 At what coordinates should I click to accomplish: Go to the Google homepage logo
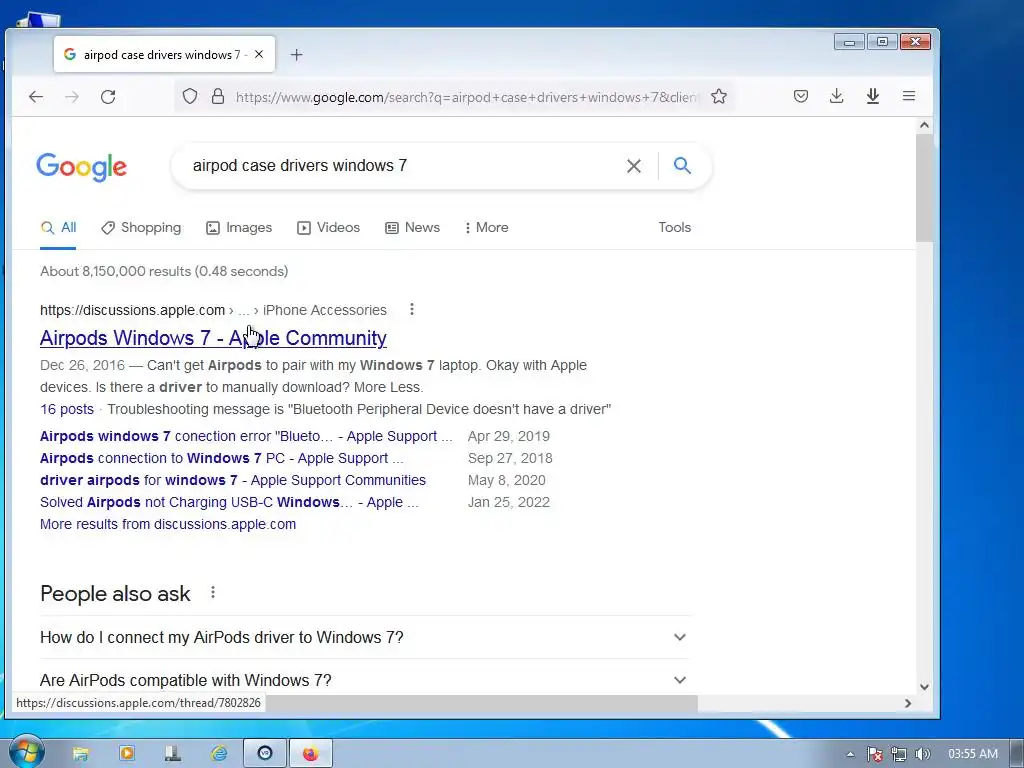click(81, 167)
